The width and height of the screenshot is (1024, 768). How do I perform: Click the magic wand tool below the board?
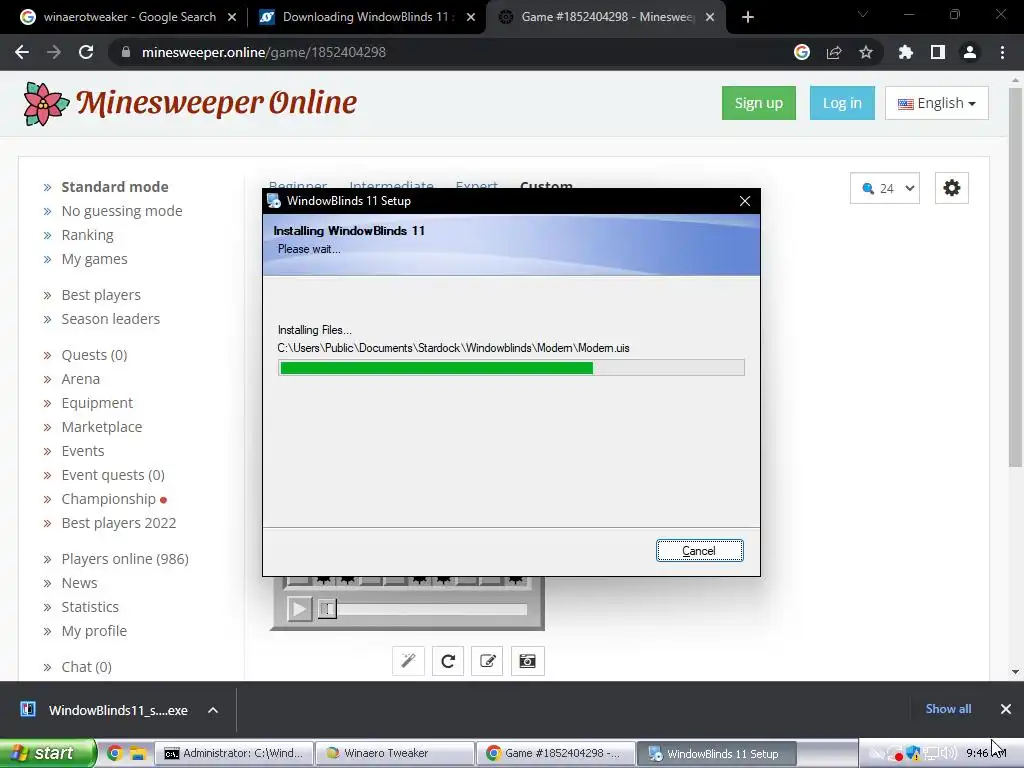pos(408,661)
